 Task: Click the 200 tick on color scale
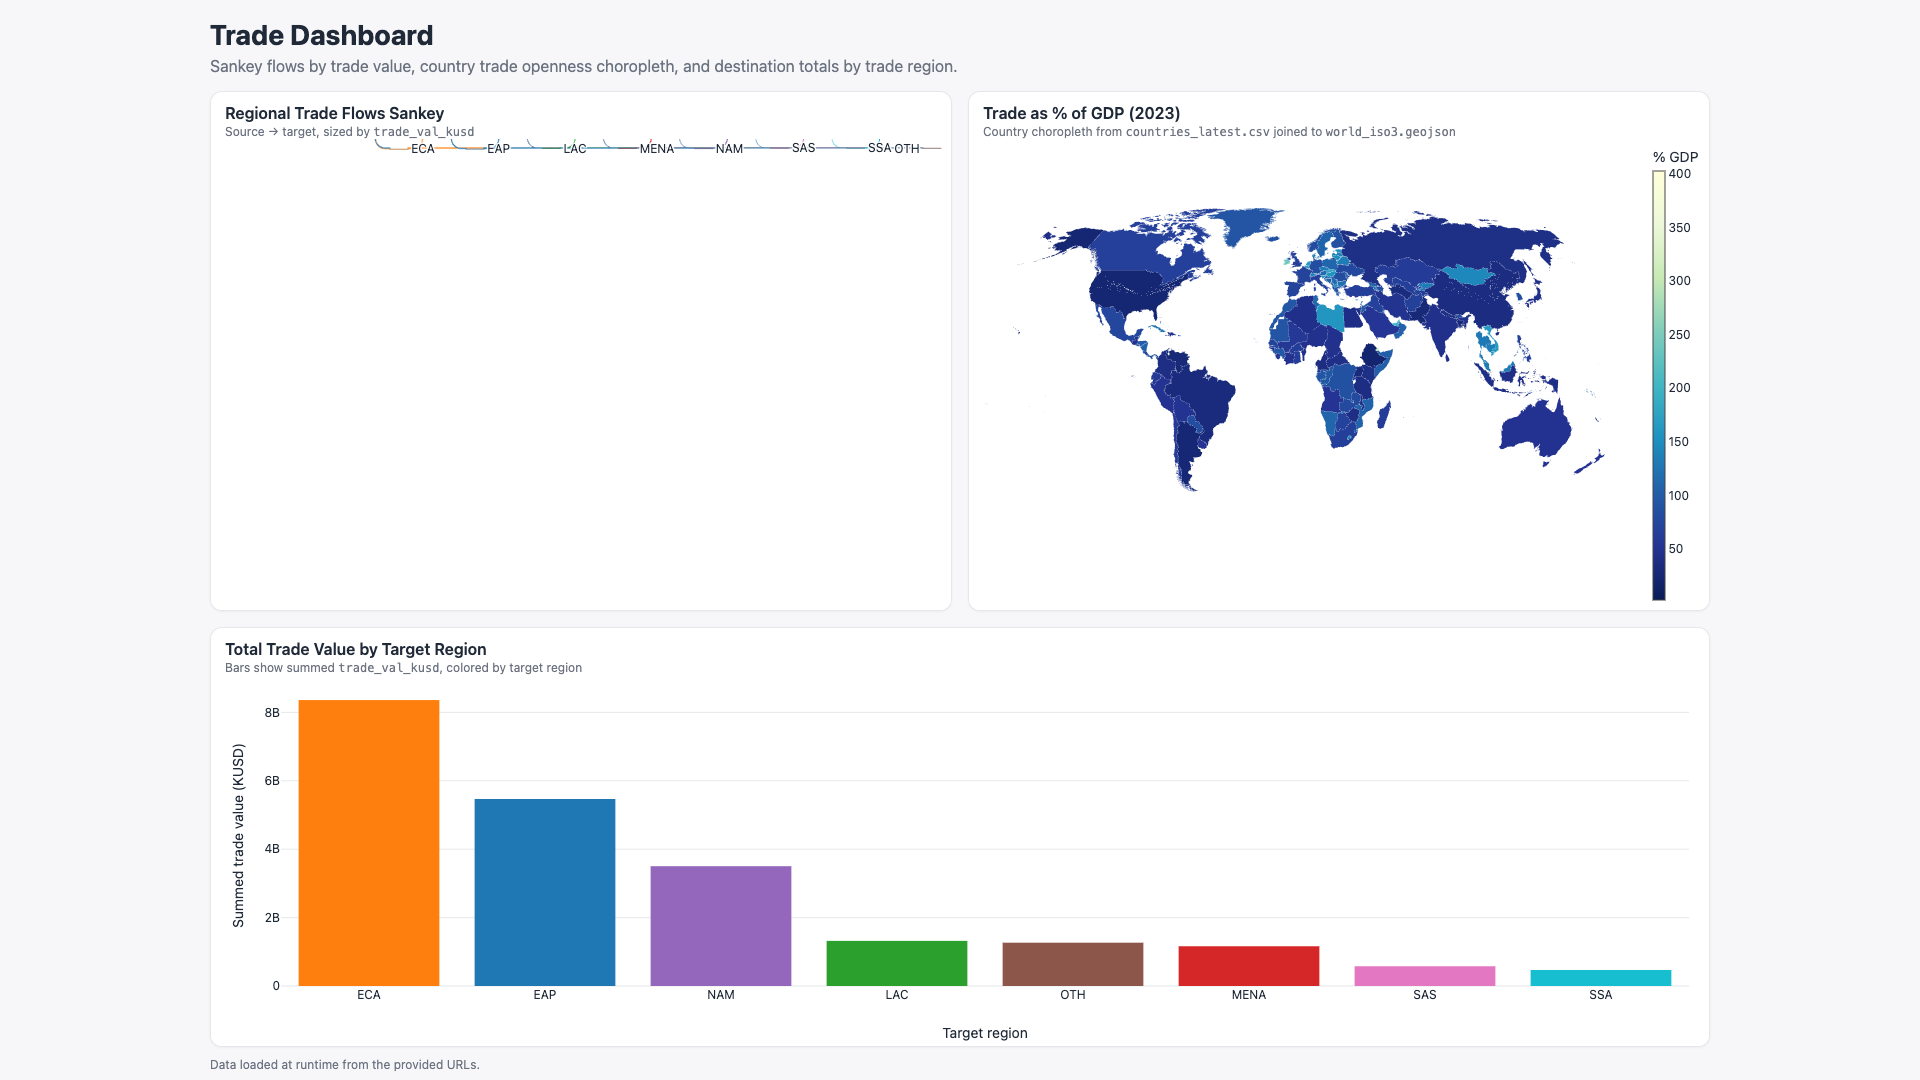pyautogui.click(x=1680, y=388)
